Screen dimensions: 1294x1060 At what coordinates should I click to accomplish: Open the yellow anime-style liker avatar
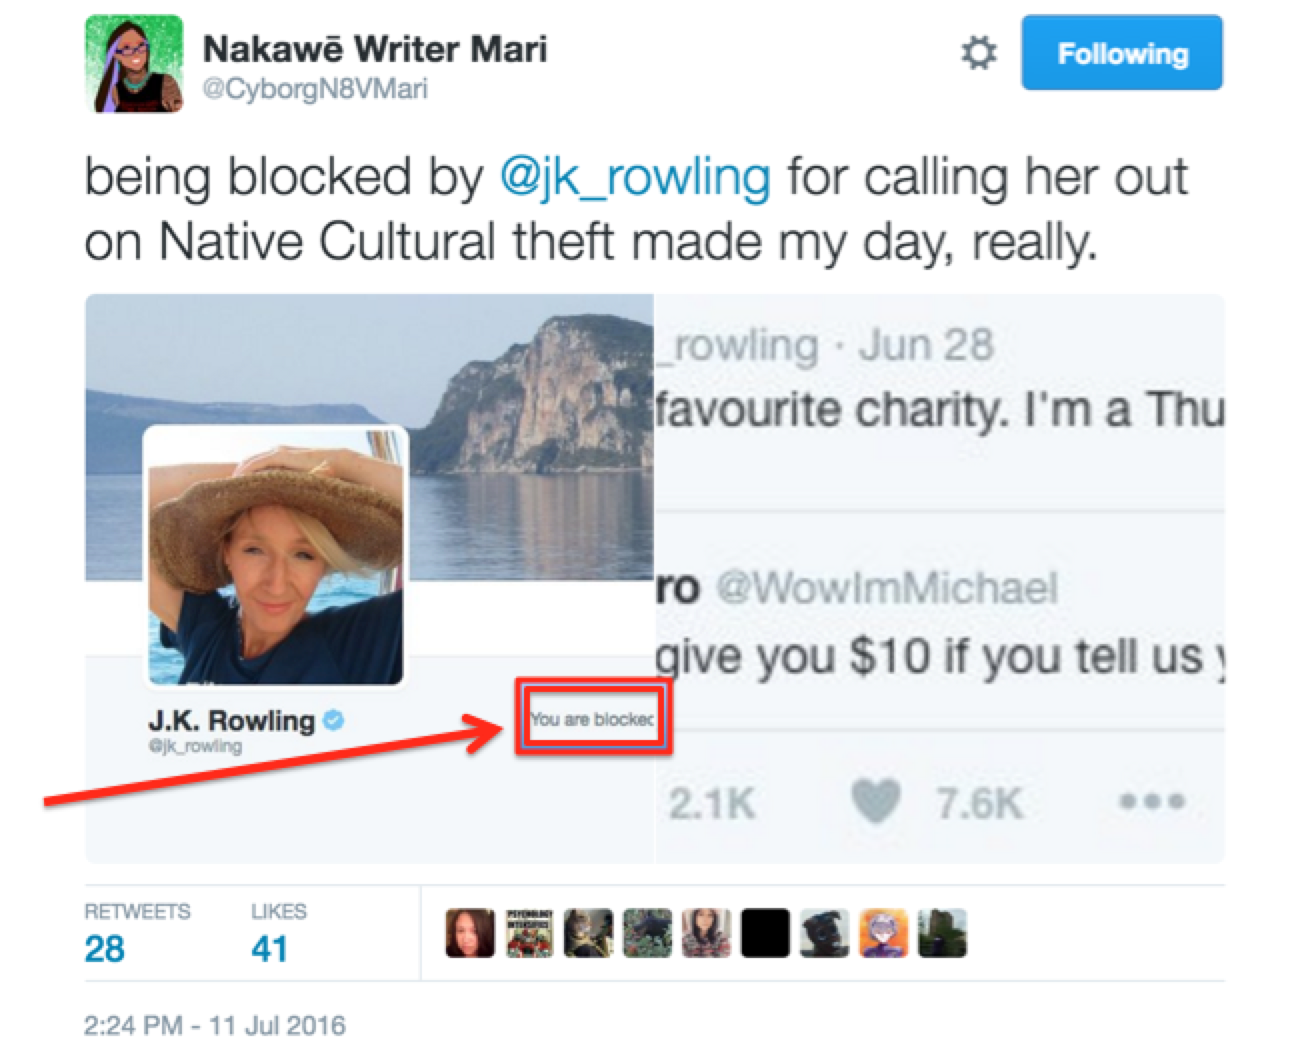884,934
